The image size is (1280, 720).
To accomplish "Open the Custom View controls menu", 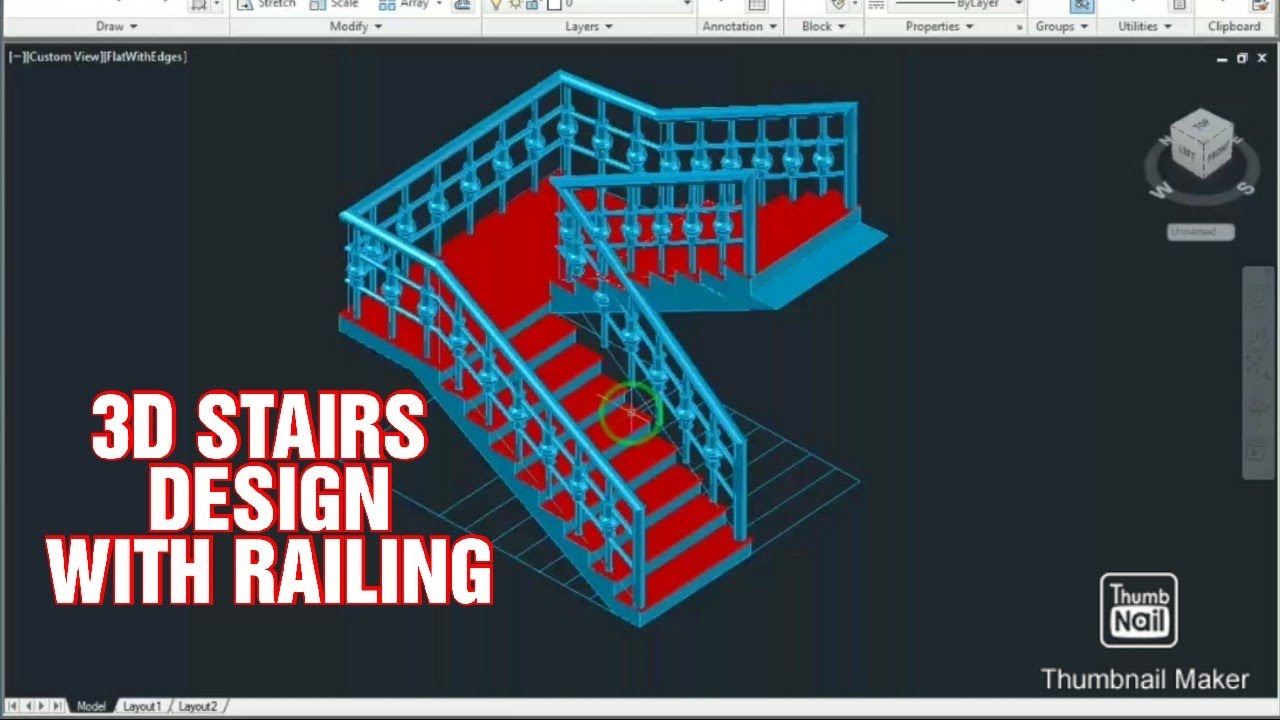I will (x=64, y=57).
